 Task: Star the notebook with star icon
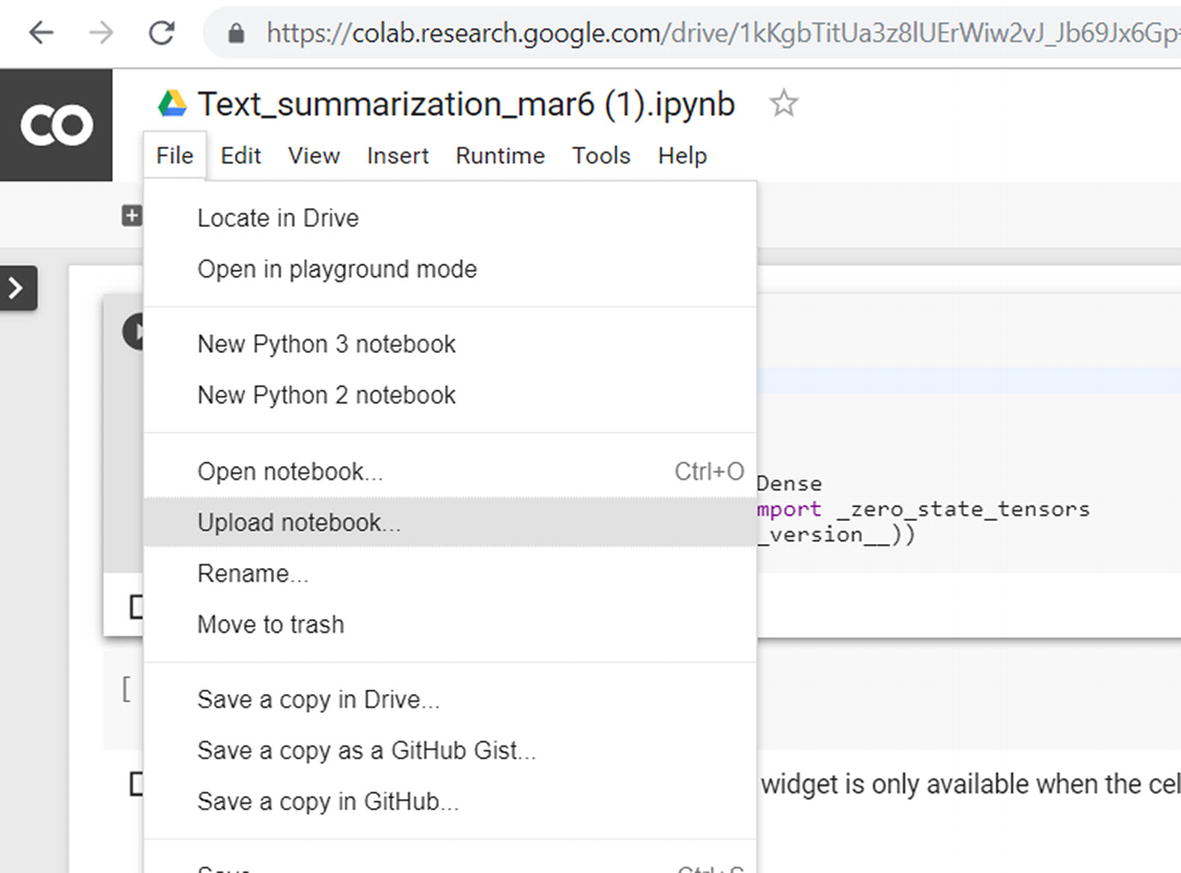pyautogui.click(x=783, y=103)
